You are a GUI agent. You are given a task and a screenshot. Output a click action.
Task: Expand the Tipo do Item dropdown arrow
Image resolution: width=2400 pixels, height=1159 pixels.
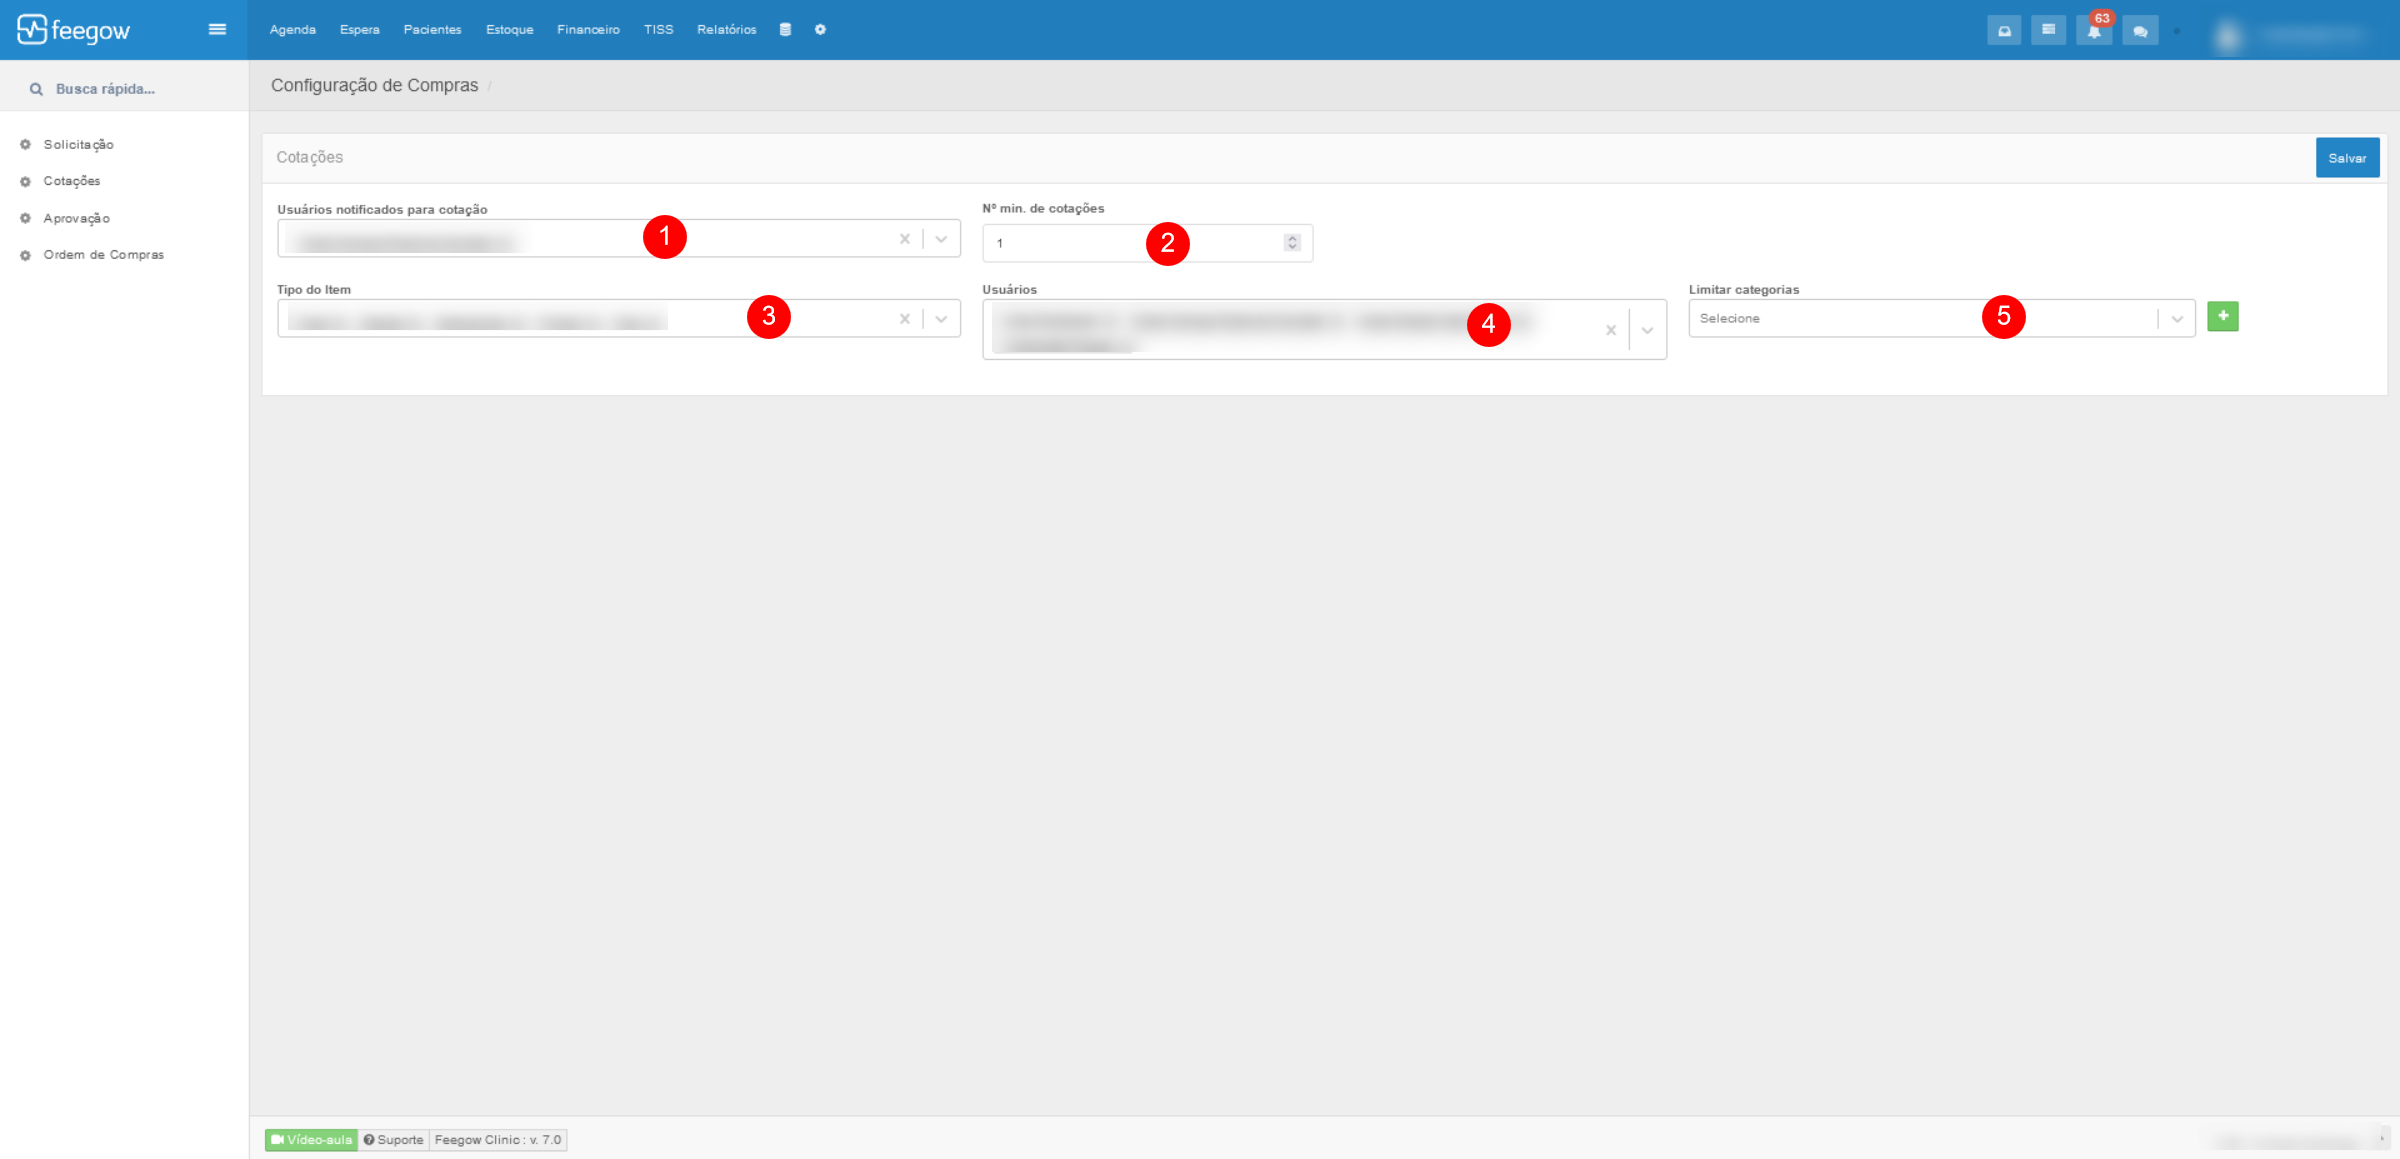941,319
